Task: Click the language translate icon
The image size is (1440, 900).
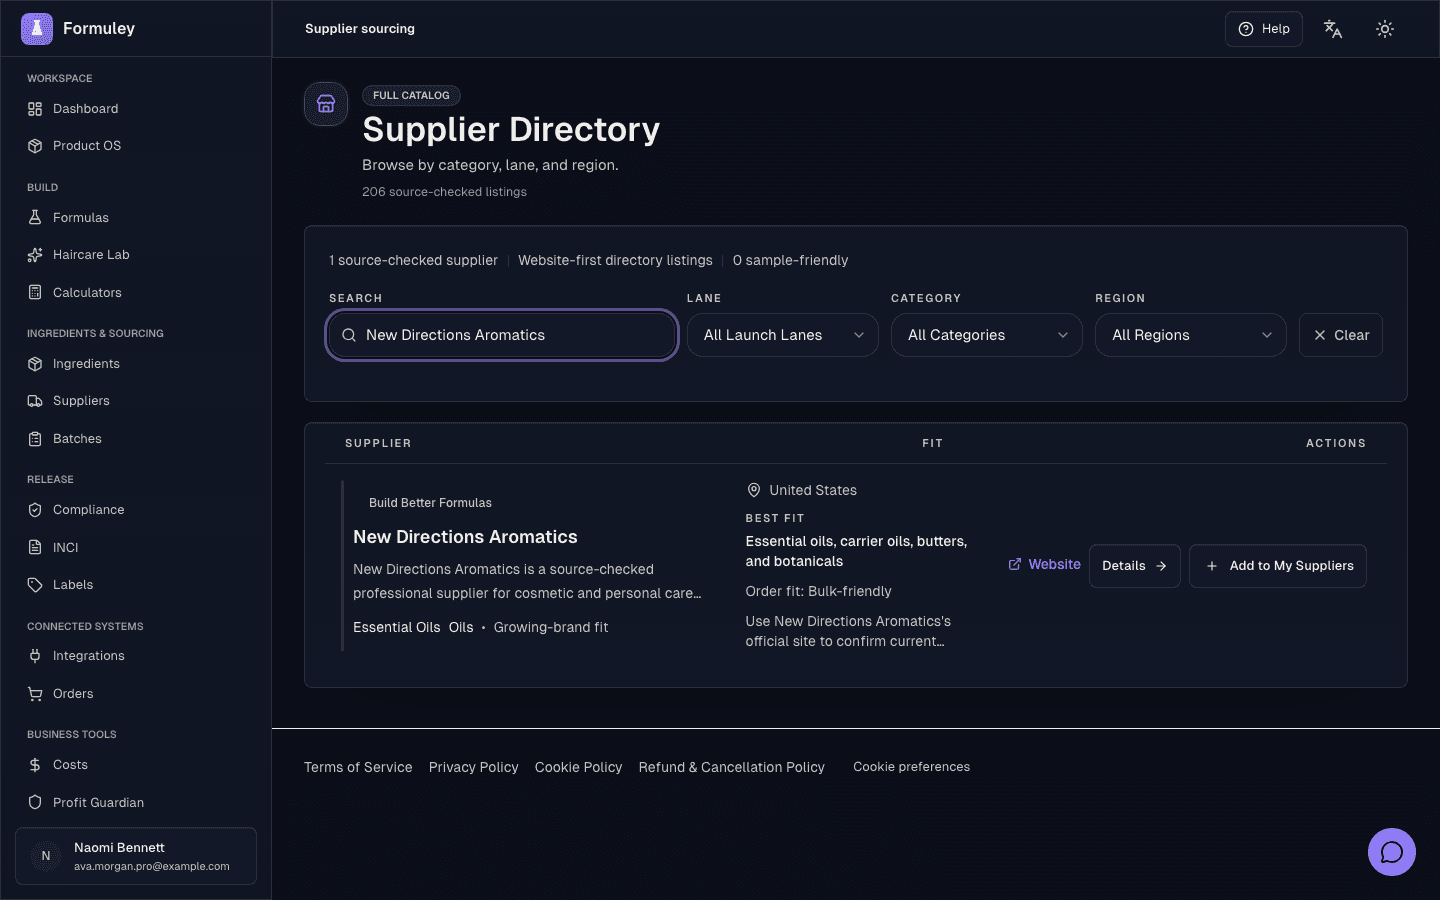Action: (x=1333, y=29)
